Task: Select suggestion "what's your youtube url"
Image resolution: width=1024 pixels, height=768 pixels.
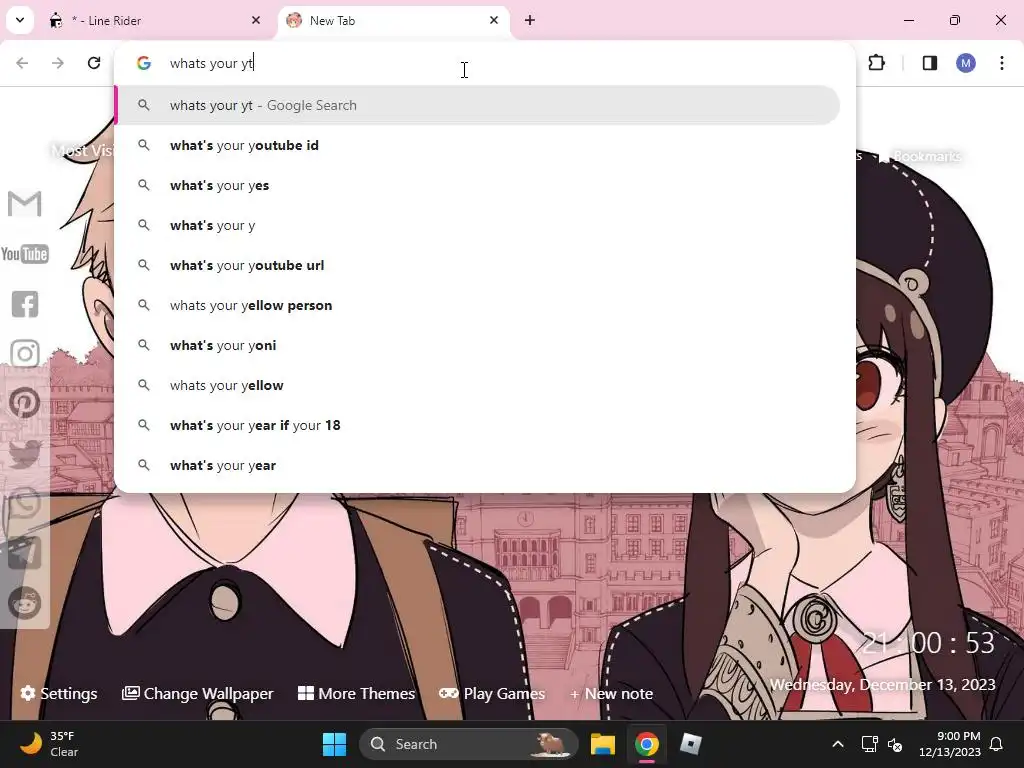Action: 477,265
